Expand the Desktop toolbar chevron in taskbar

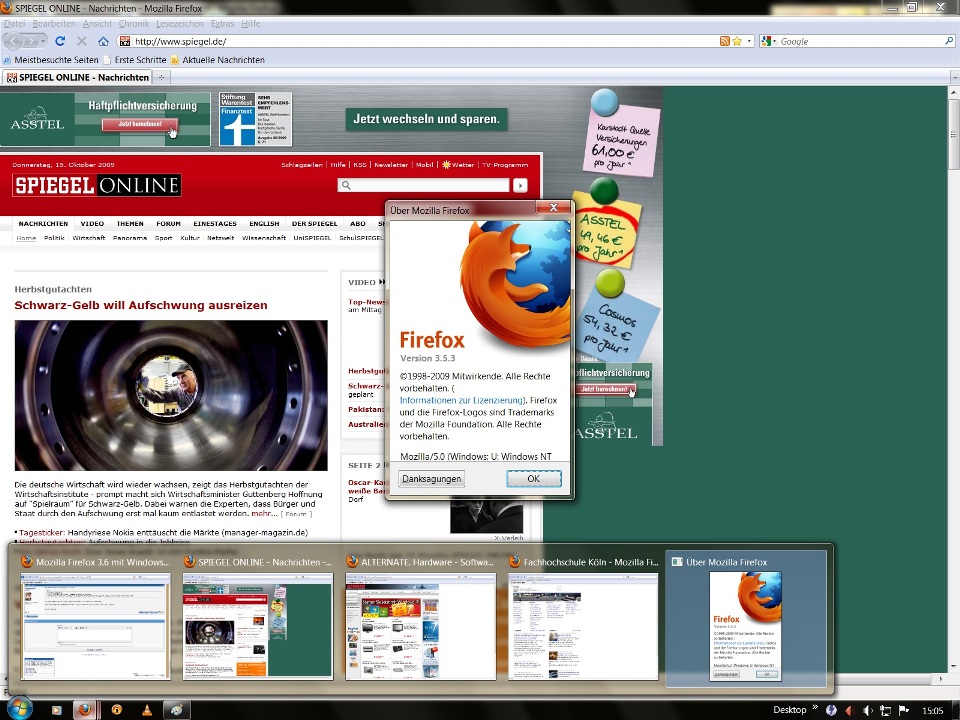(815, 708)
